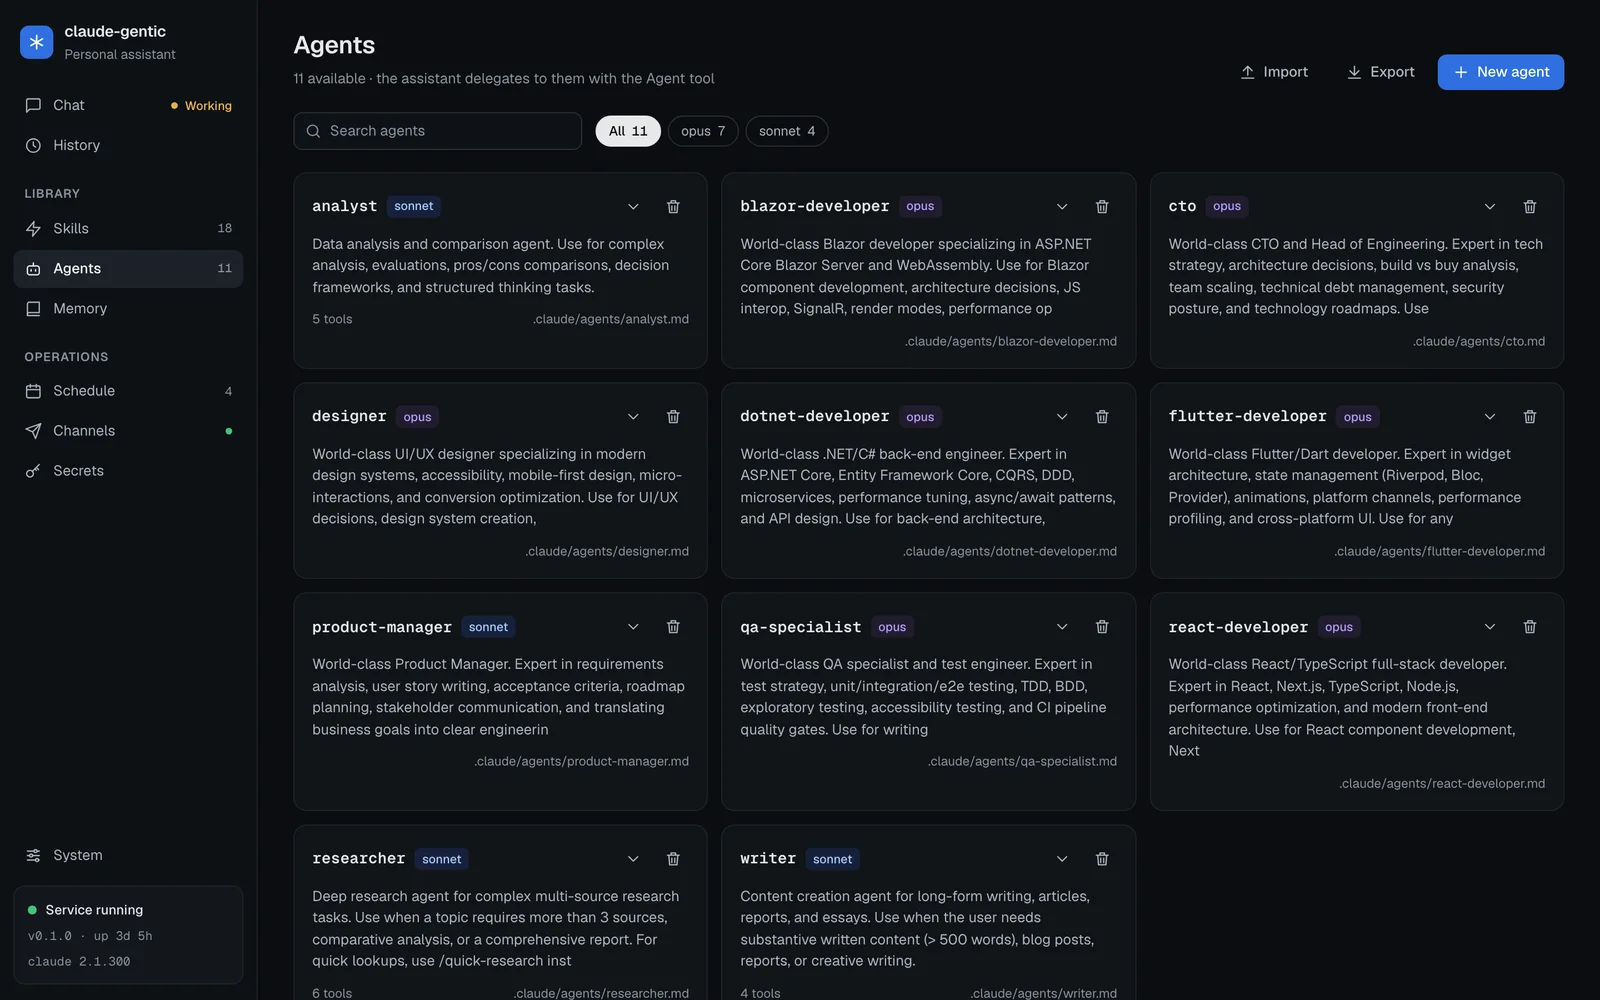Click the flutter-developer agent name
The height and width of the screenshot is (1000, 1600).
1247,416
